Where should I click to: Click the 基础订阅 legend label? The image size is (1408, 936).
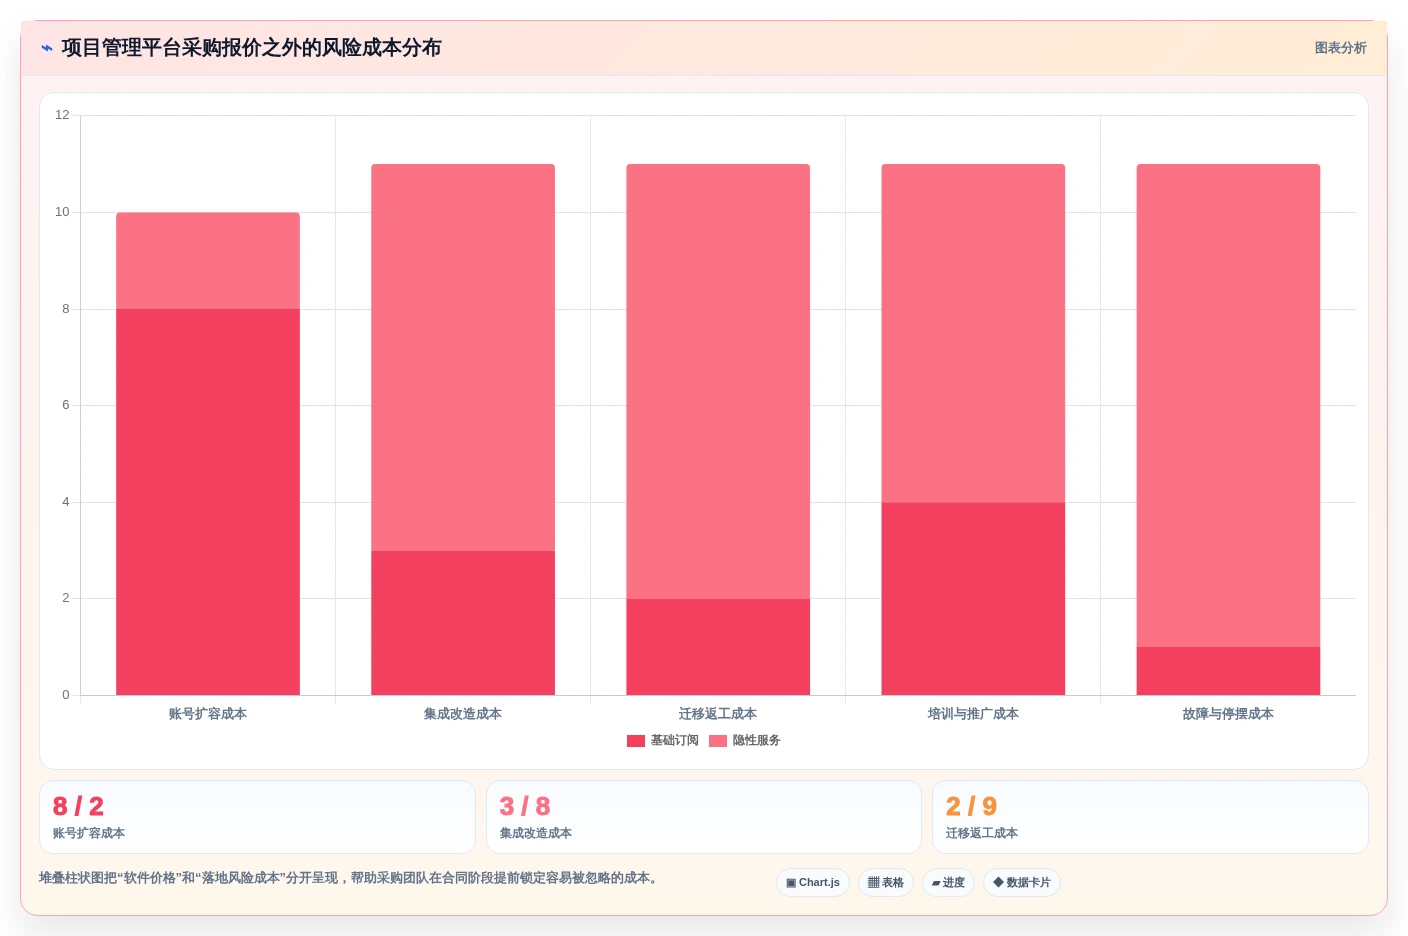[x=674, y=741]
